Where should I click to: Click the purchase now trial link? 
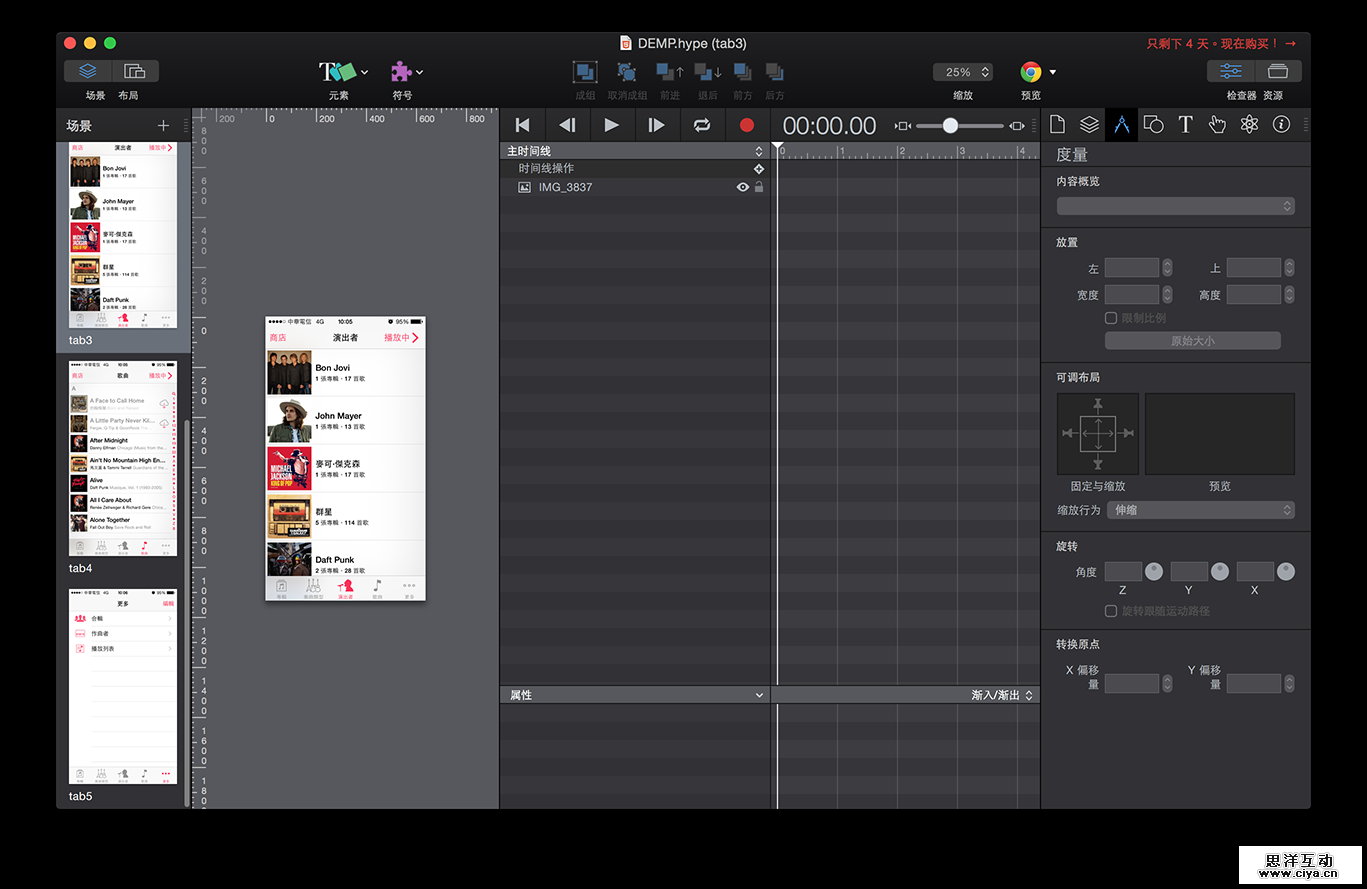(x=1221, y=44)
